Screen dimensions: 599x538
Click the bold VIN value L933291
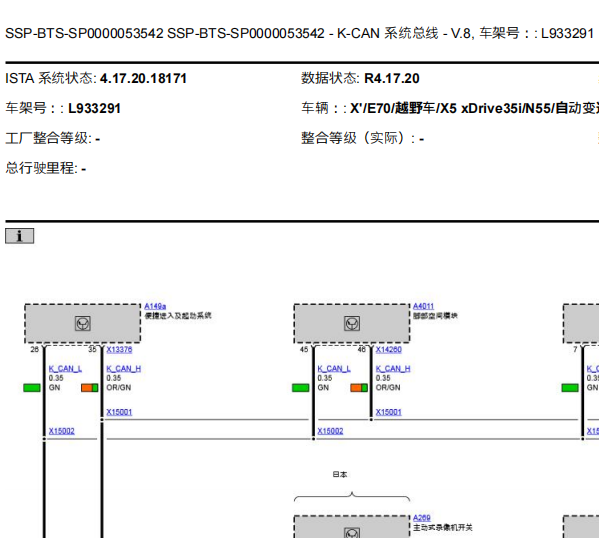94,108
